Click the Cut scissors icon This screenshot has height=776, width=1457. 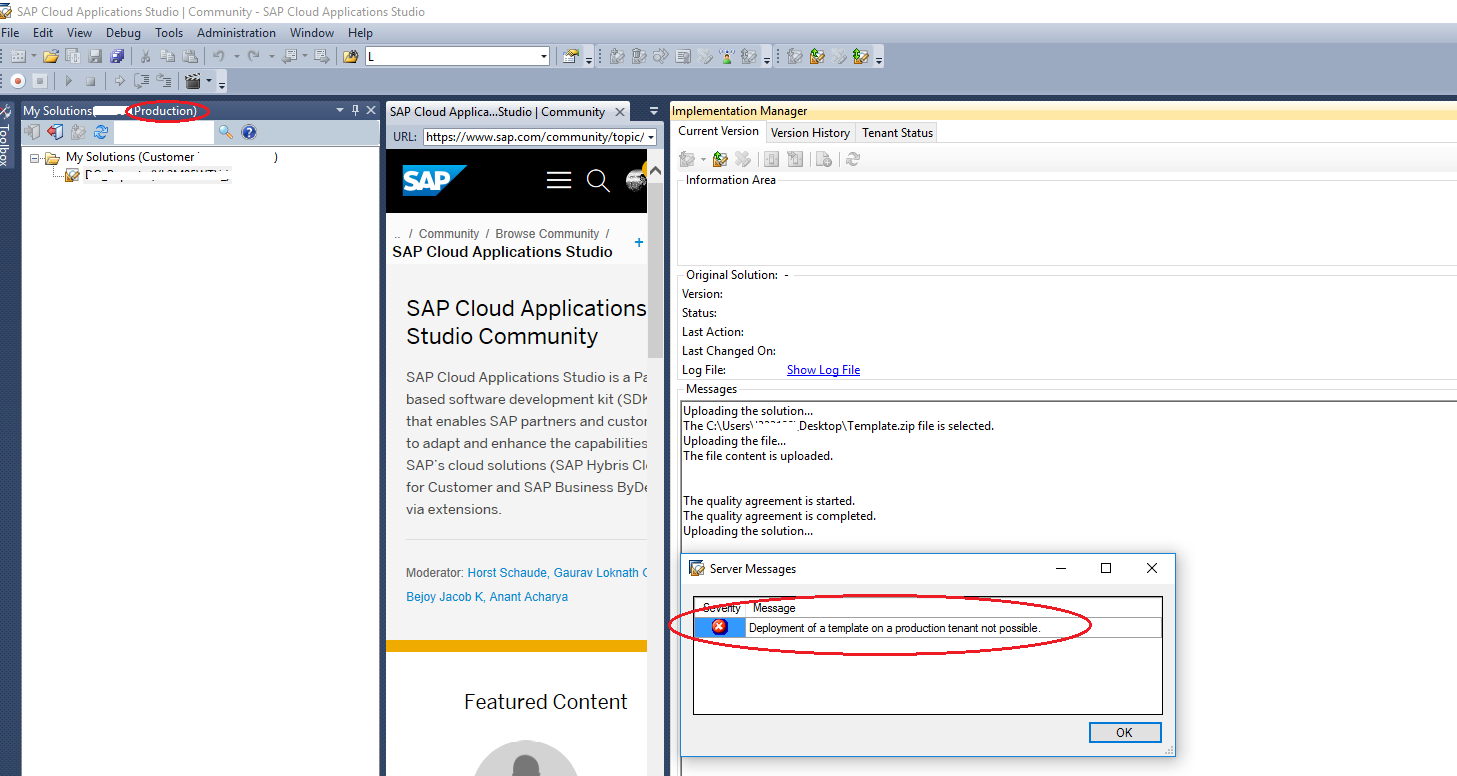click(145, 57)
